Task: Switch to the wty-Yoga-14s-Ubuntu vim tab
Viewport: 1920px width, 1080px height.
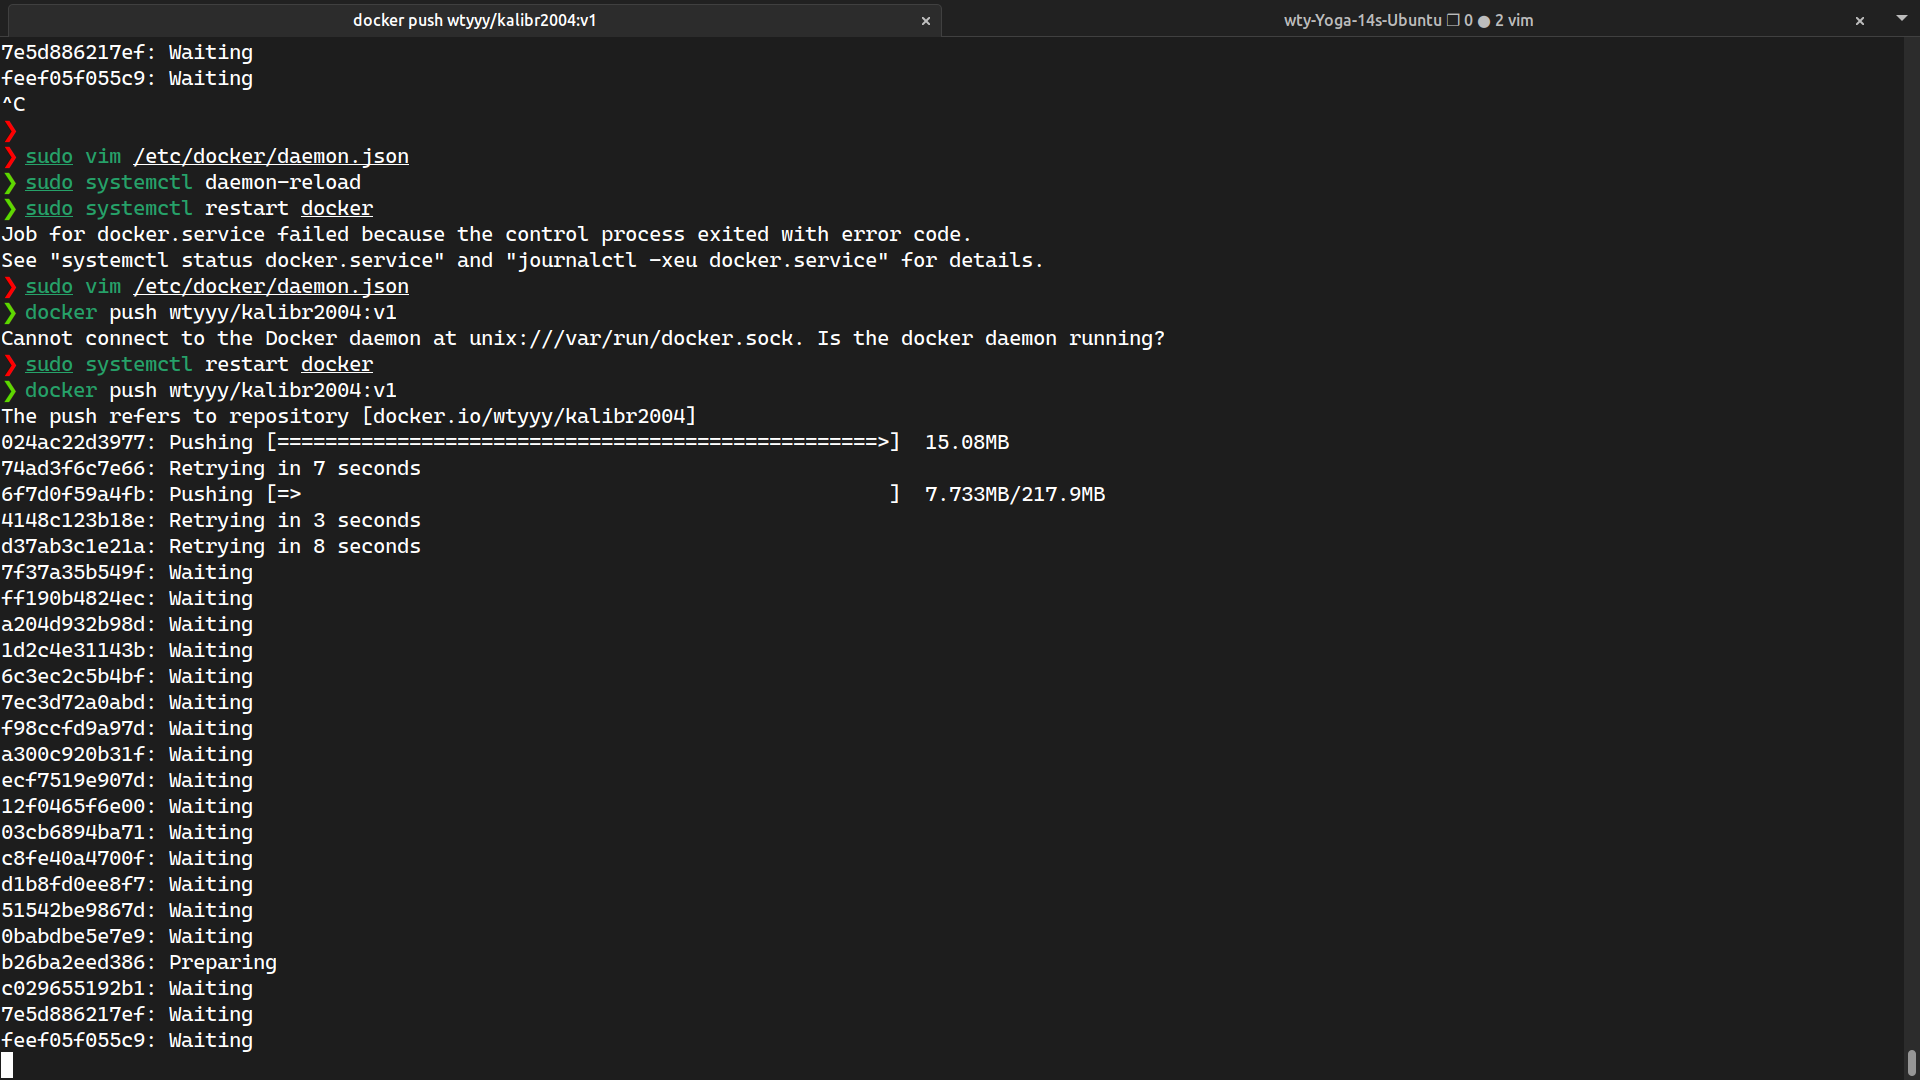Action: tap(1408, 20)
